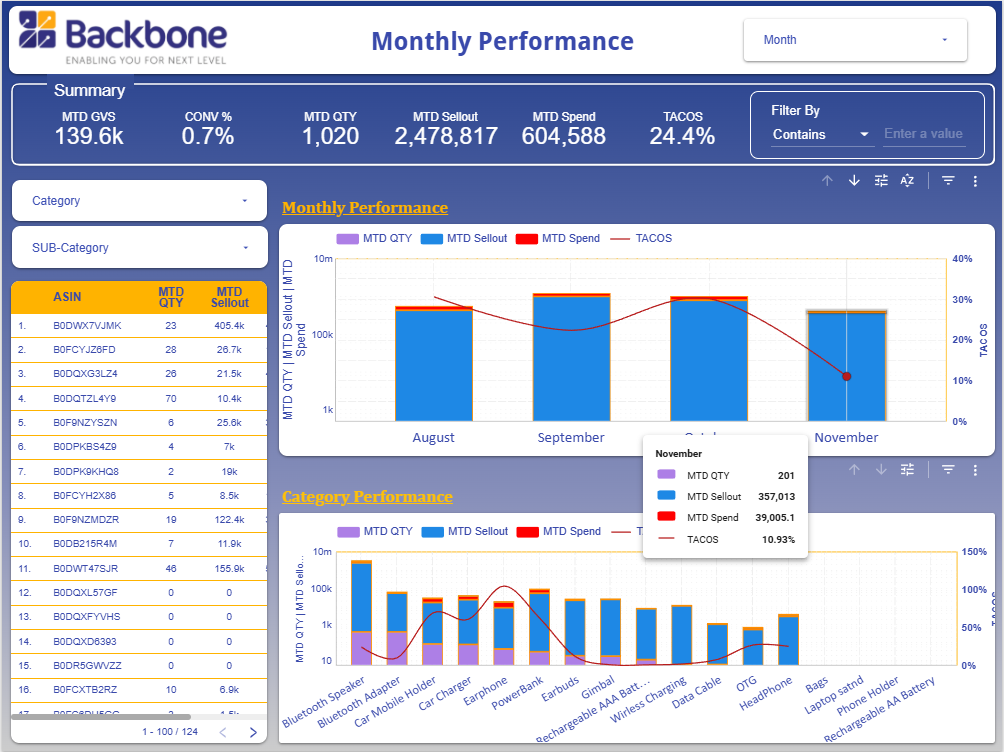Image resolution: width=1004 pixels, height=752 pixels.
Task: Click the A-Z sort icon in chart toolbar
Action: [x=907, y=181]
